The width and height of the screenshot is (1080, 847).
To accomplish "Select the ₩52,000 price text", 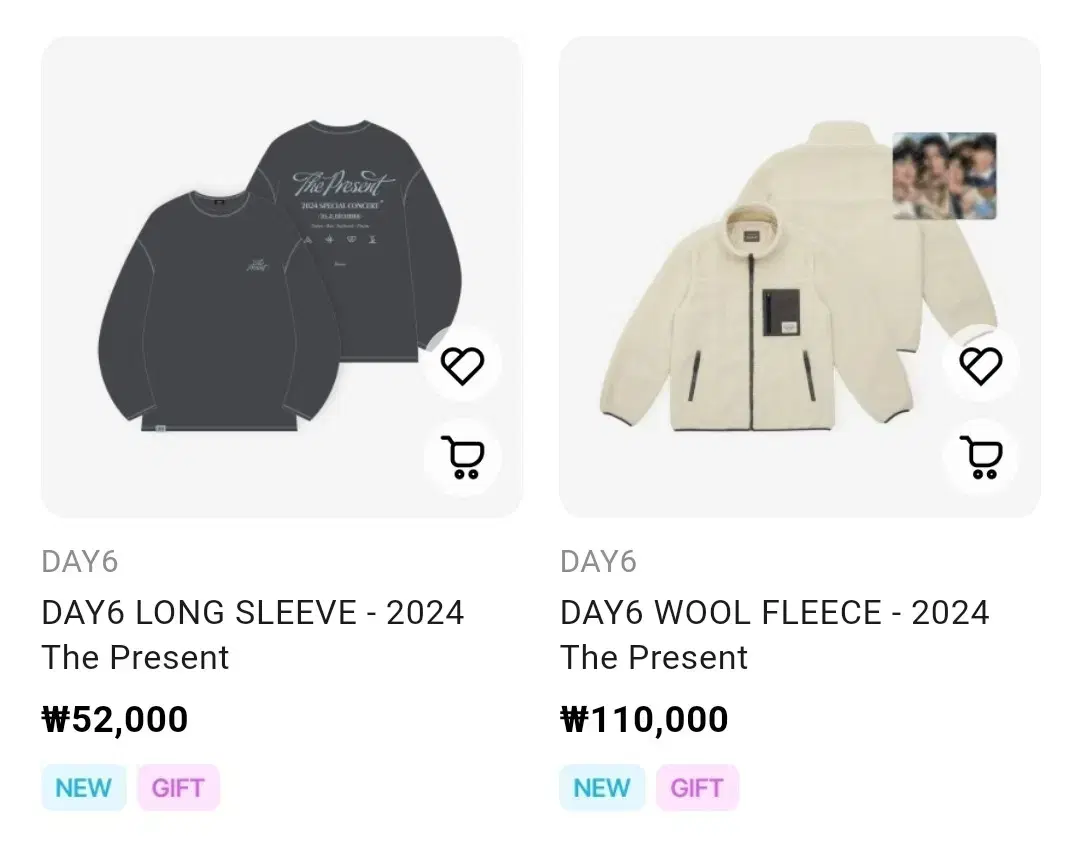I will click(115, 720).
